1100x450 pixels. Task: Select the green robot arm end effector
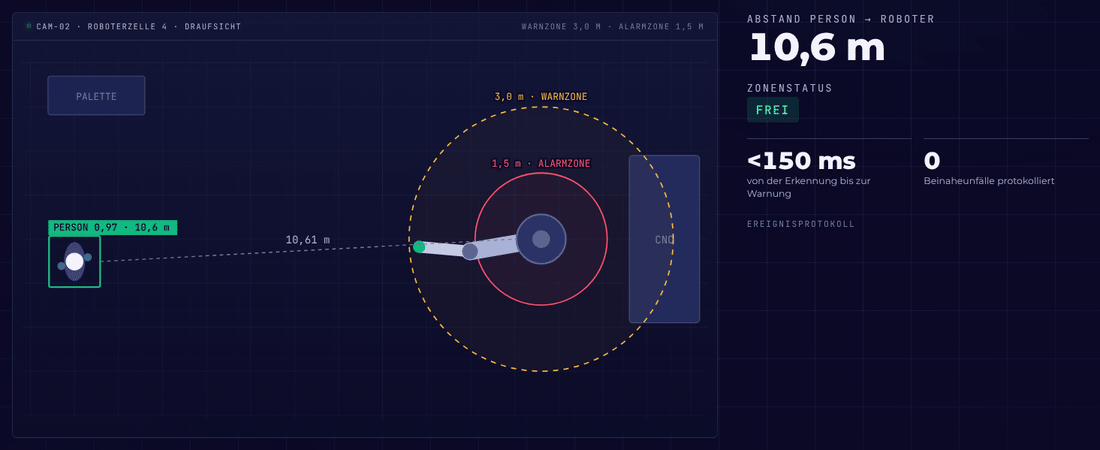coord(419,246)
